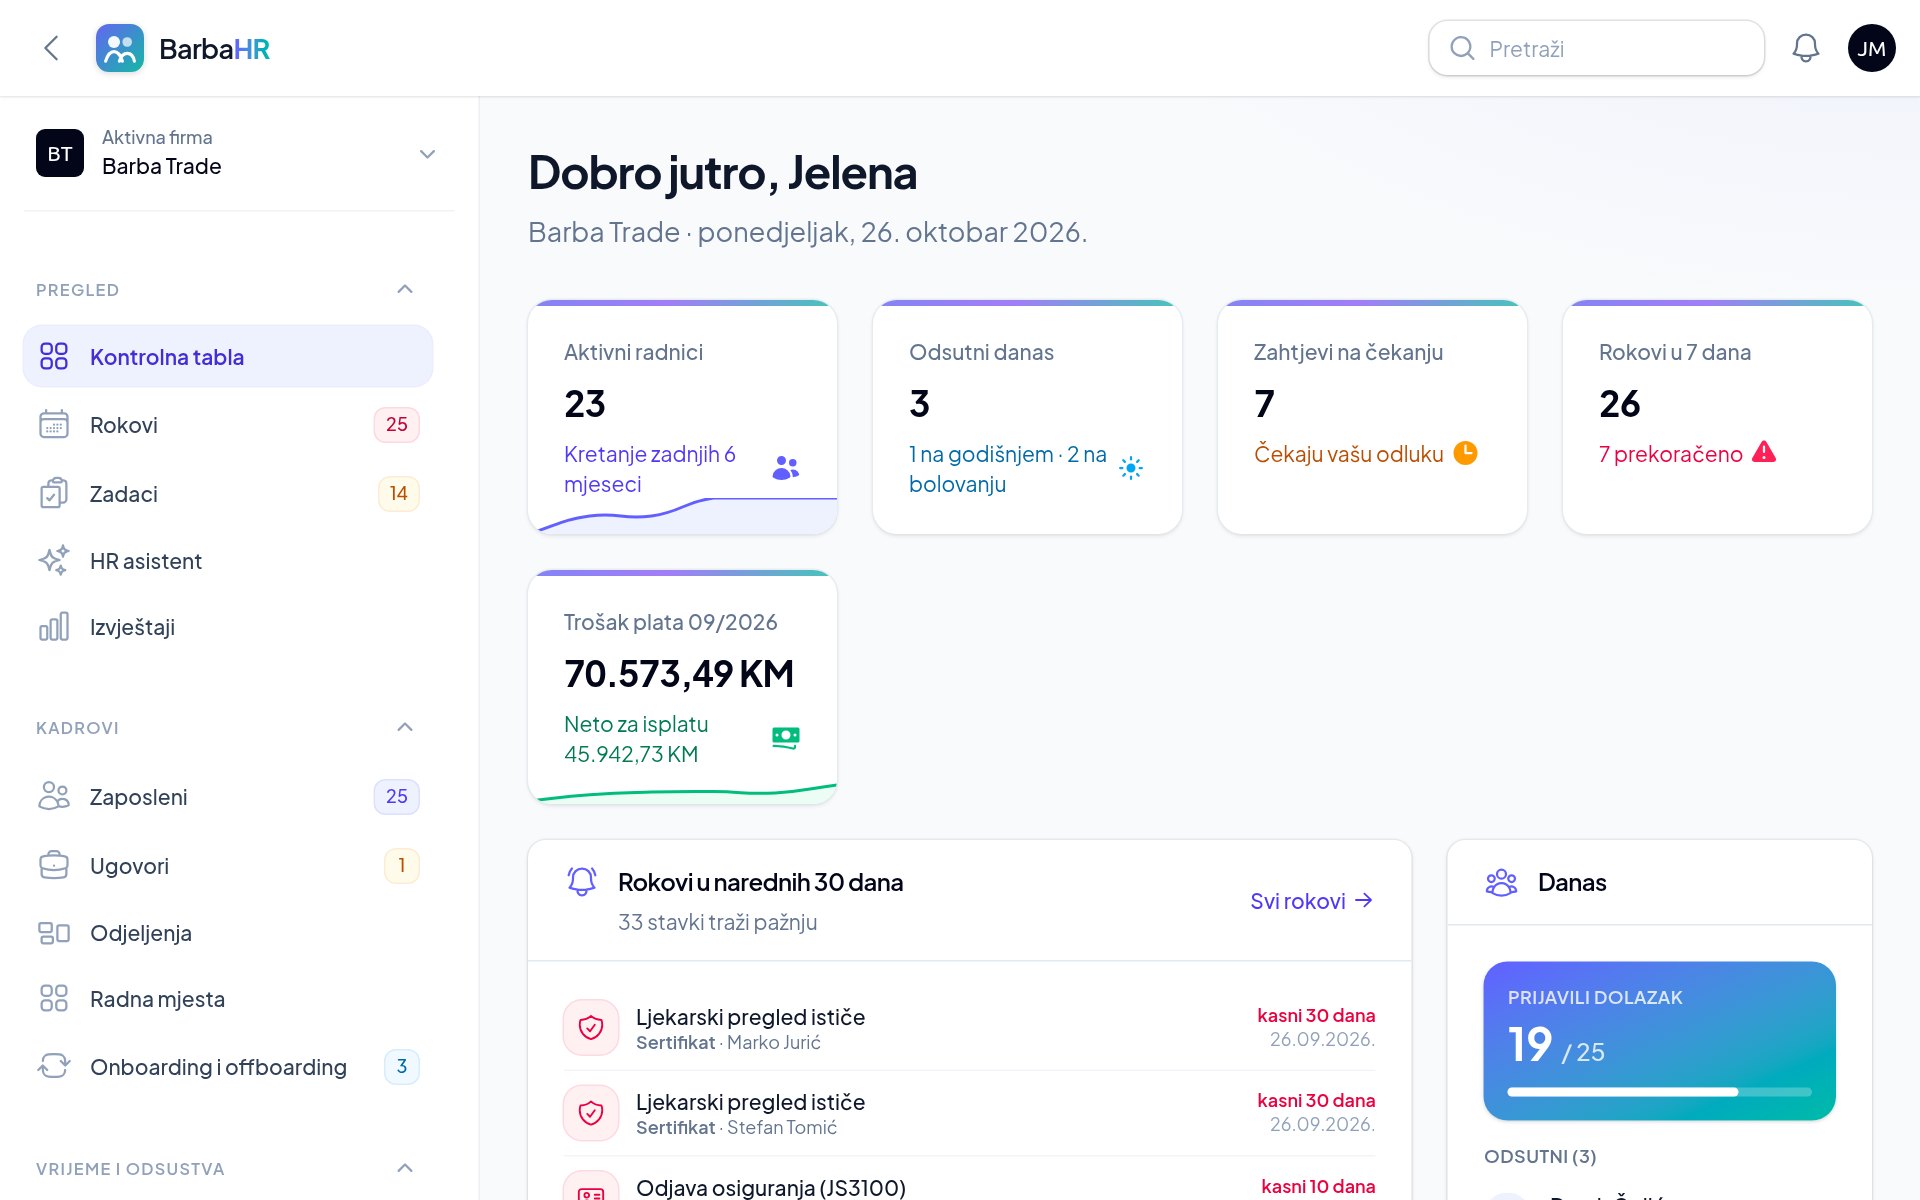Image resolution: width=1920 pixels, height=1200 pixels.
Task: Click the Pretraži search field
Action: tap(1596, 48)
